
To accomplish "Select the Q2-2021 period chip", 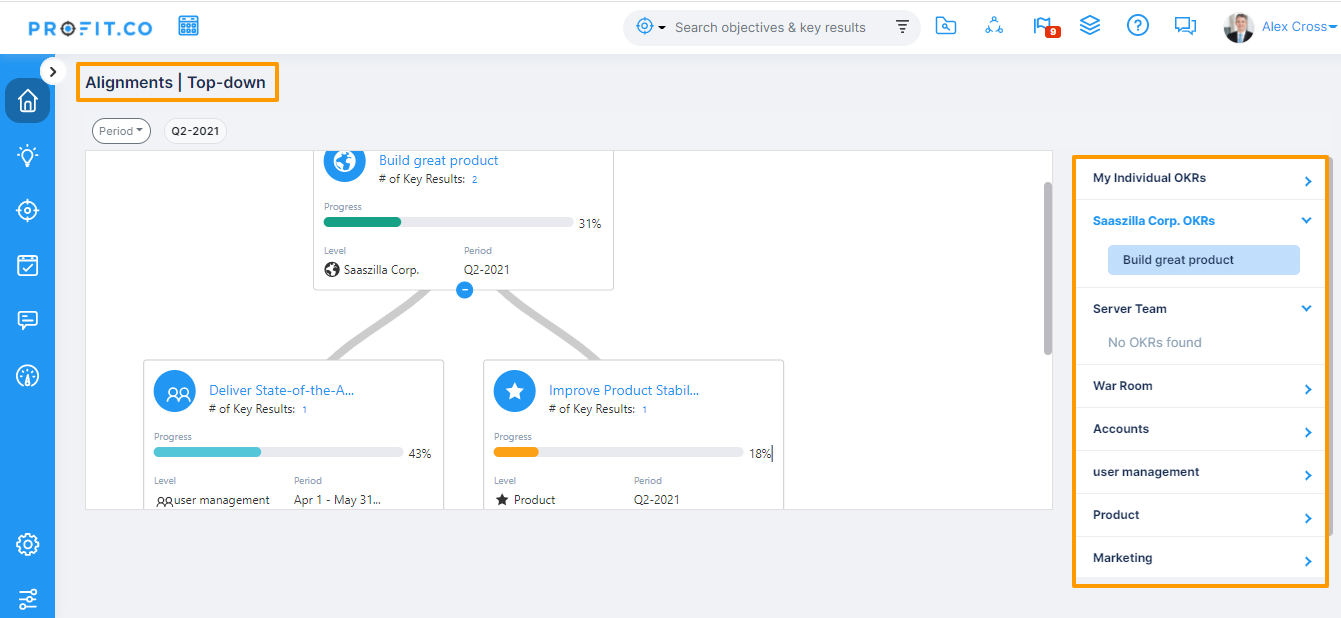I will pyautogui.click(x=195, y=130).
